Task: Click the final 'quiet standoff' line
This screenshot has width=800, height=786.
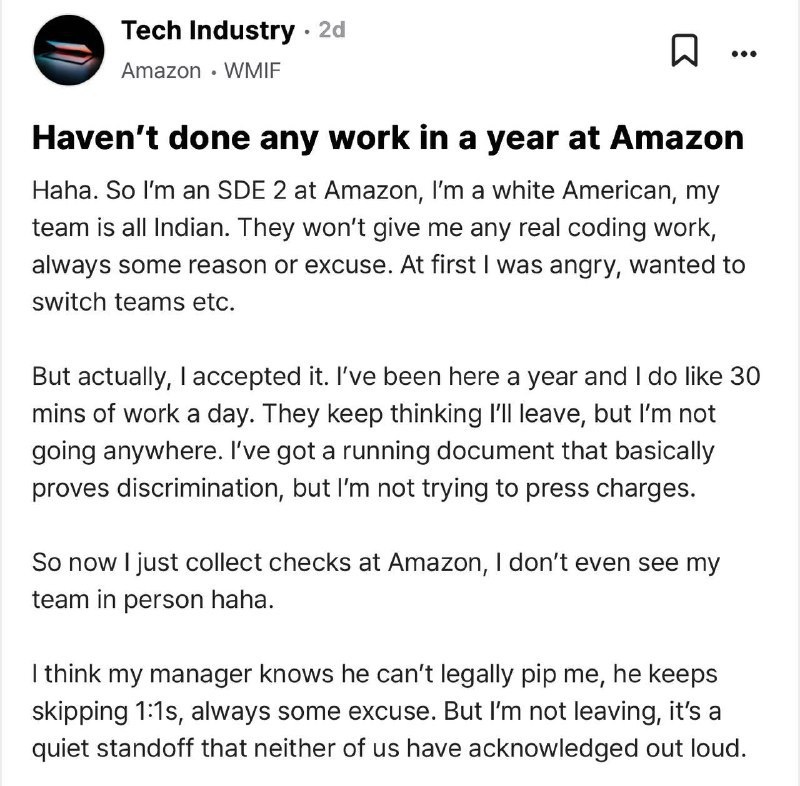Action: point(389,749)
